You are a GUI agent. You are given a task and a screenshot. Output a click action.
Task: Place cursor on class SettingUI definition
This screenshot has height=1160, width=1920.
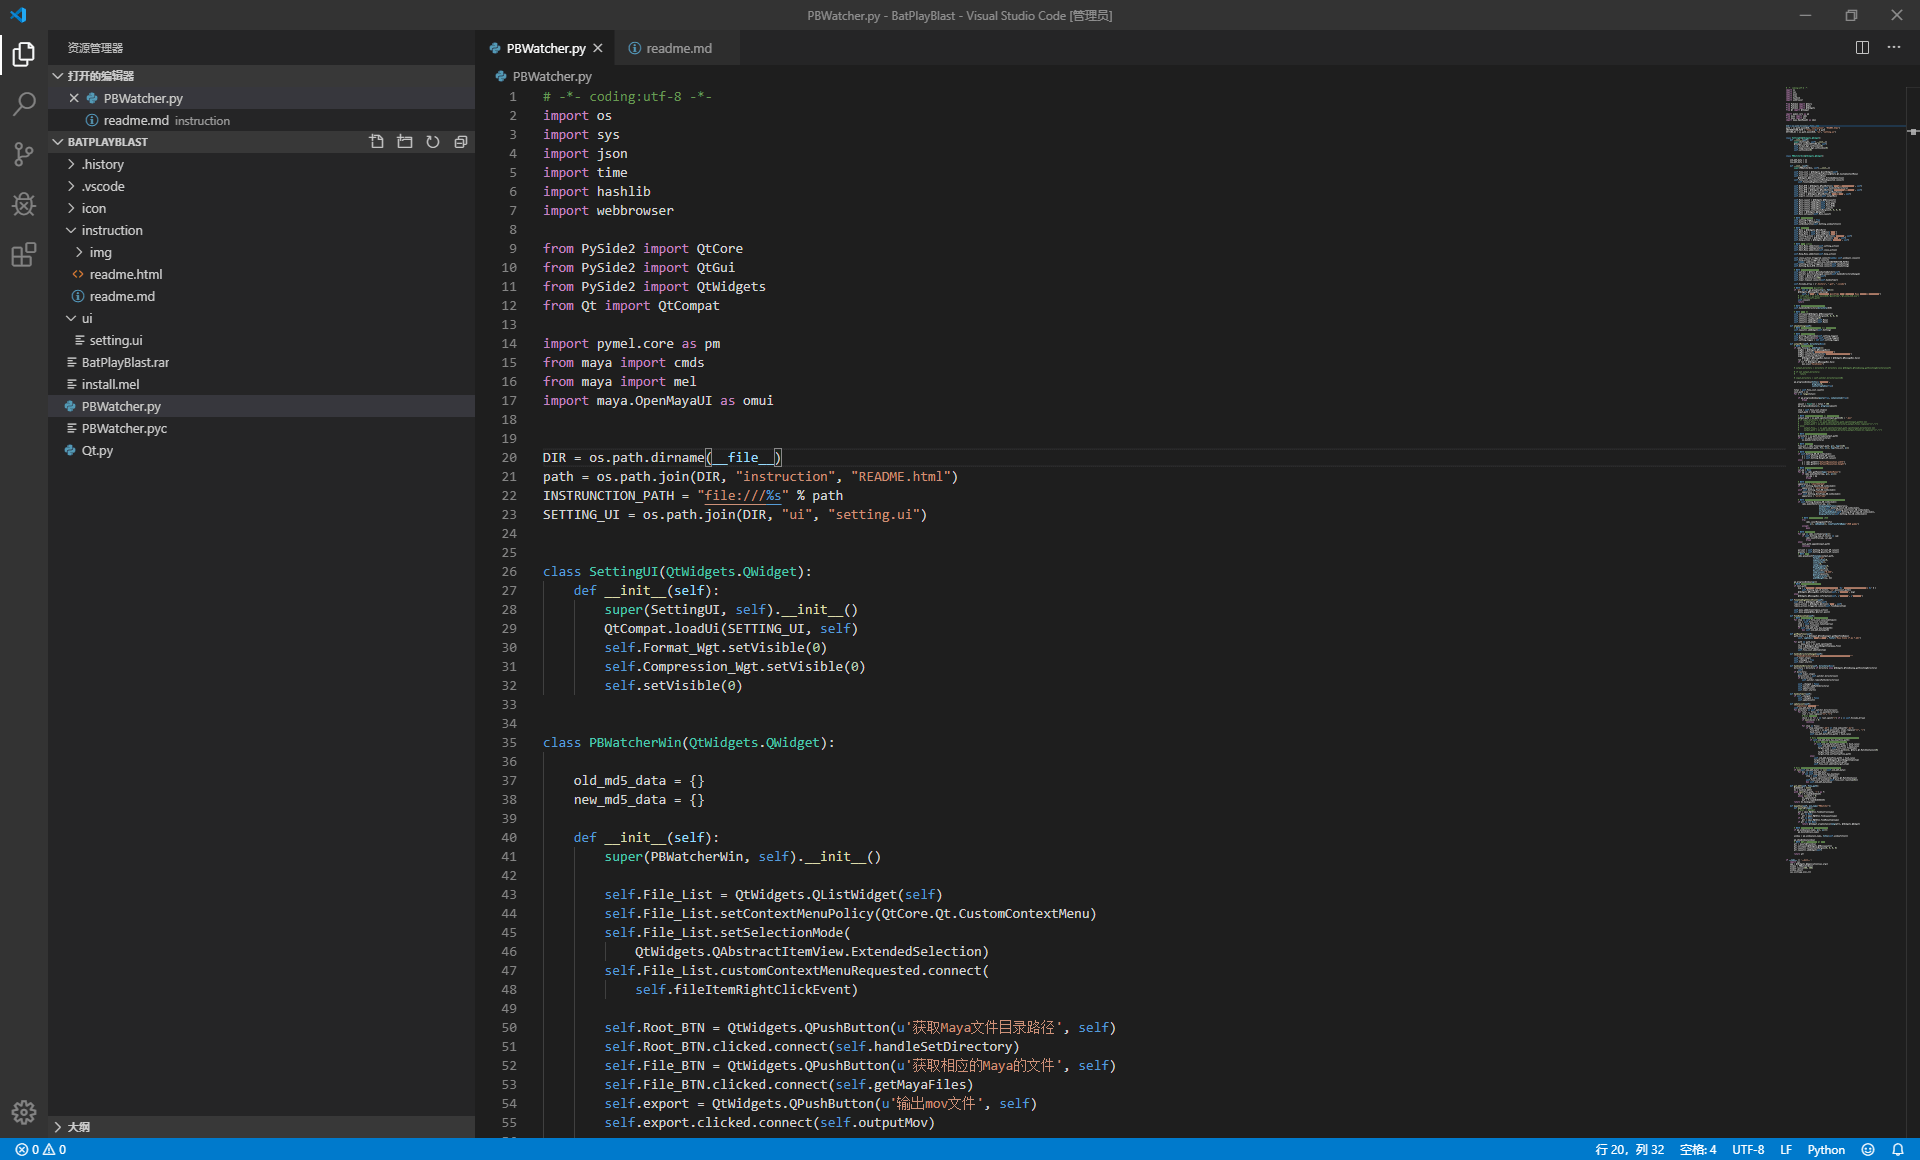point(677,572)
